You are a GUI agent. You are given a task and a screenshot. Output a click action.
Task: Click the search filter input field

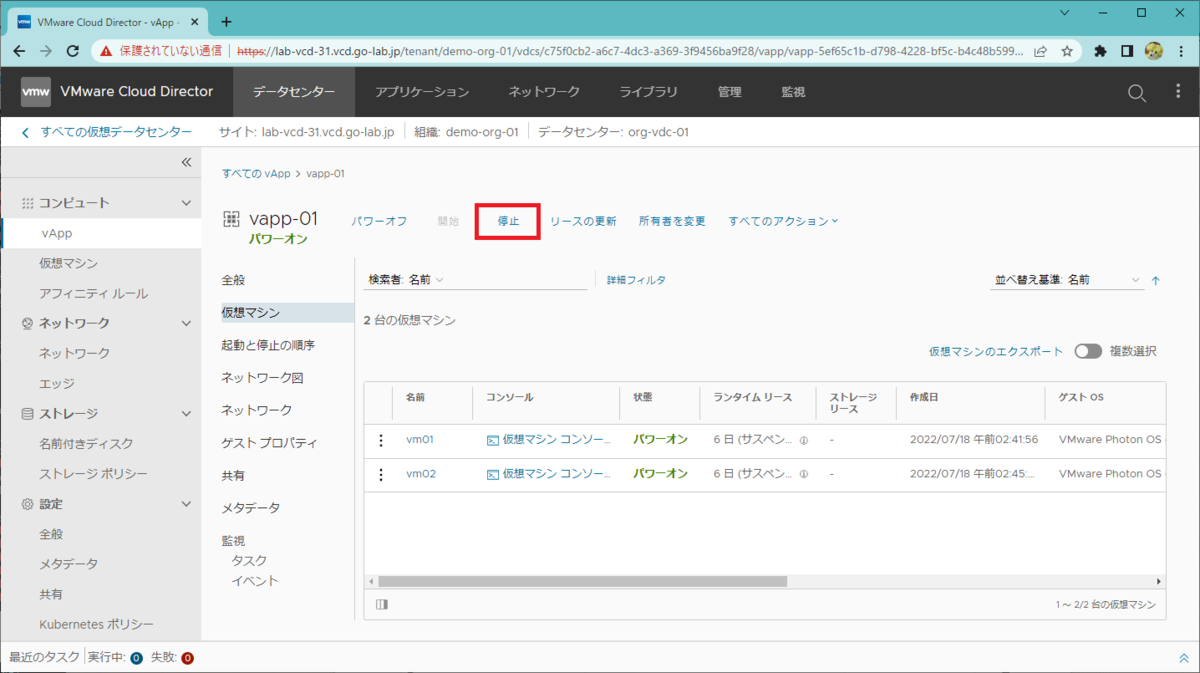pos(516,280)
